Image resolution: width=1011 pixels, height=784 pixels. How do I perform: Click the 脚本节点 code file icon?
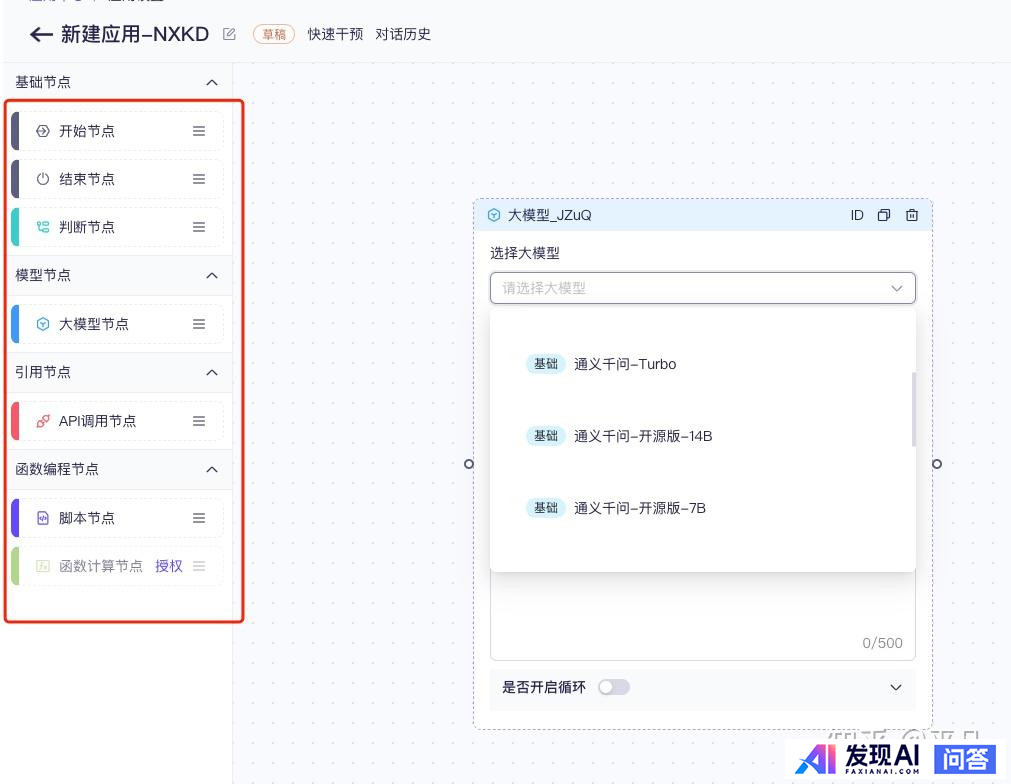click(x=43, y=518)
